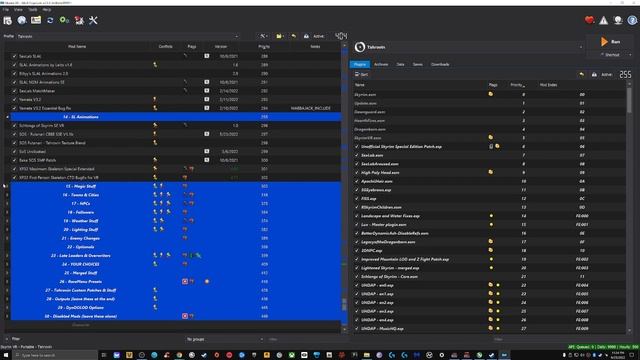Expand the 18 - Followers separator arrow
The width and height of the screenshot is (640, 360).
pyautogui.click(x=7, y=212)
